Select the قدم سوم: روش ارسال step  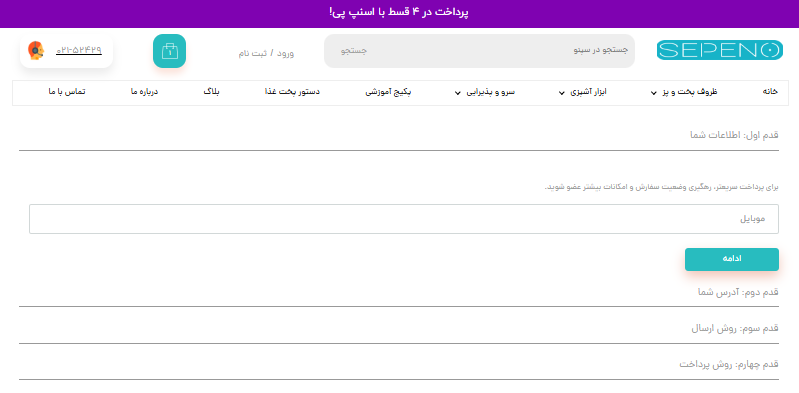coord(735,328)
